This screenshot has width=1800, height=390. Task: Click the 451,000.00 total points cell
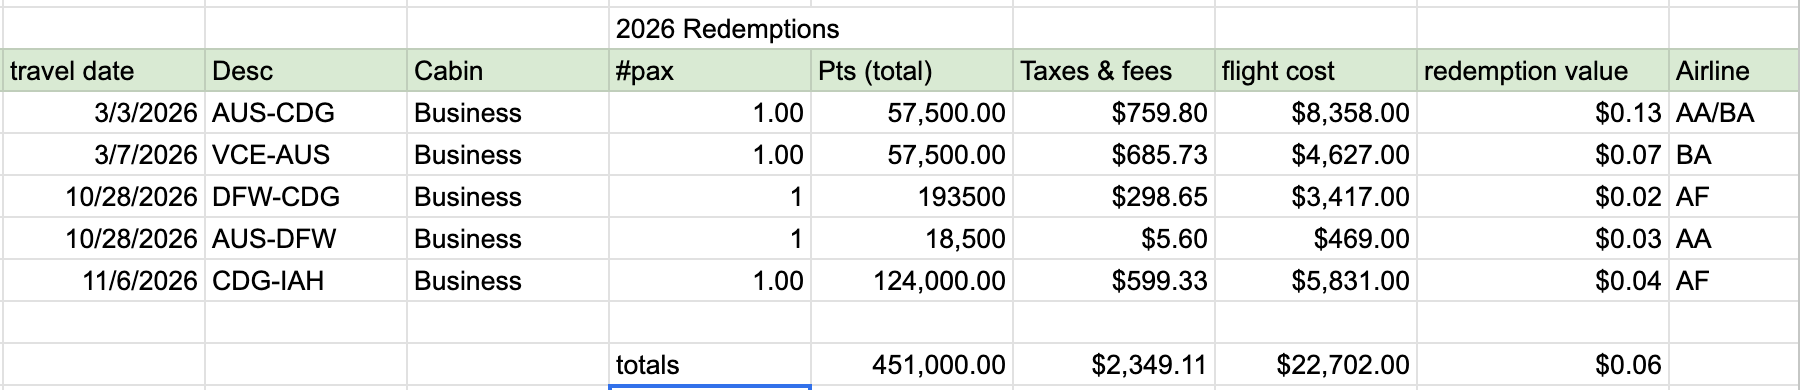coord(912,365)
